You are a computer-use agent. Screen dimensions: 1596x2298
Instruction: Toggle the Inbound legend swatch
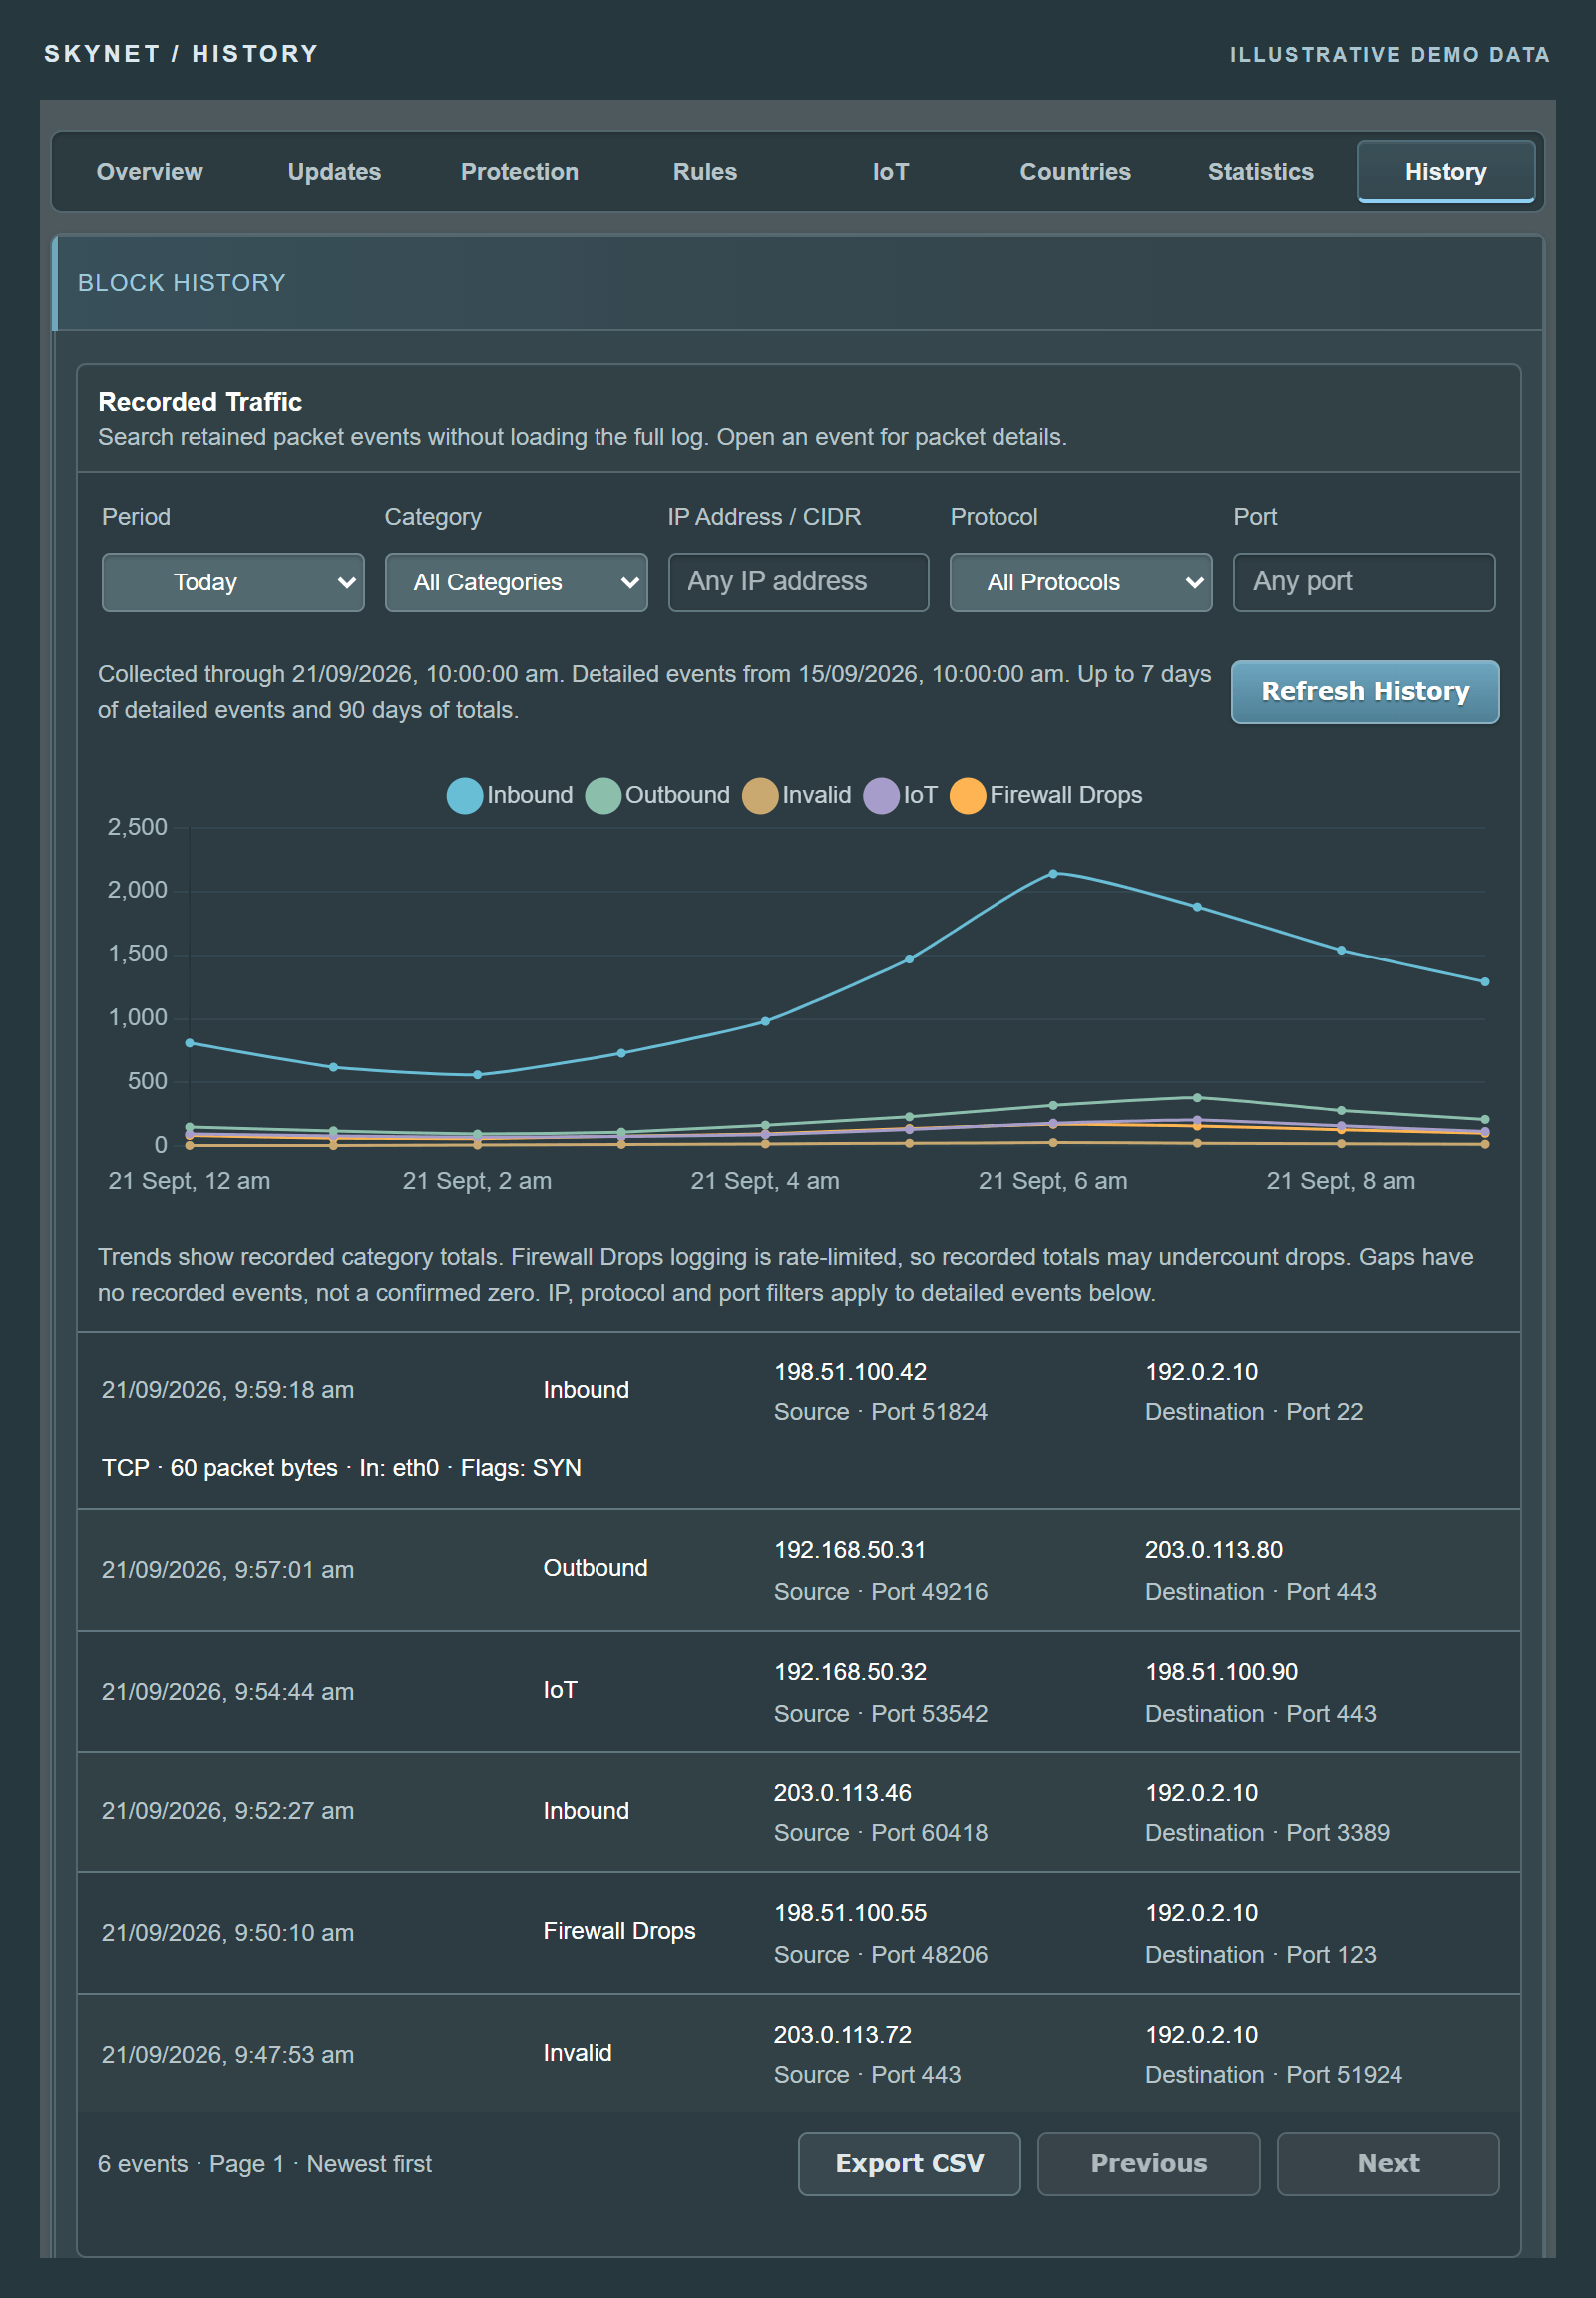coord(464,795)
